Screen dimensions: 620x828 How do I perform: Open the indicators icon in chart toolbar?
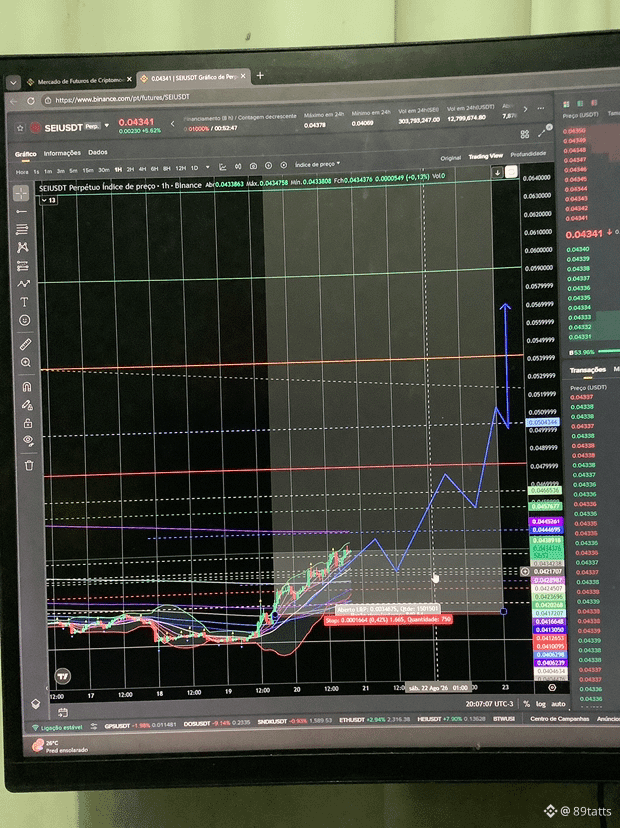tap(223, 167)
